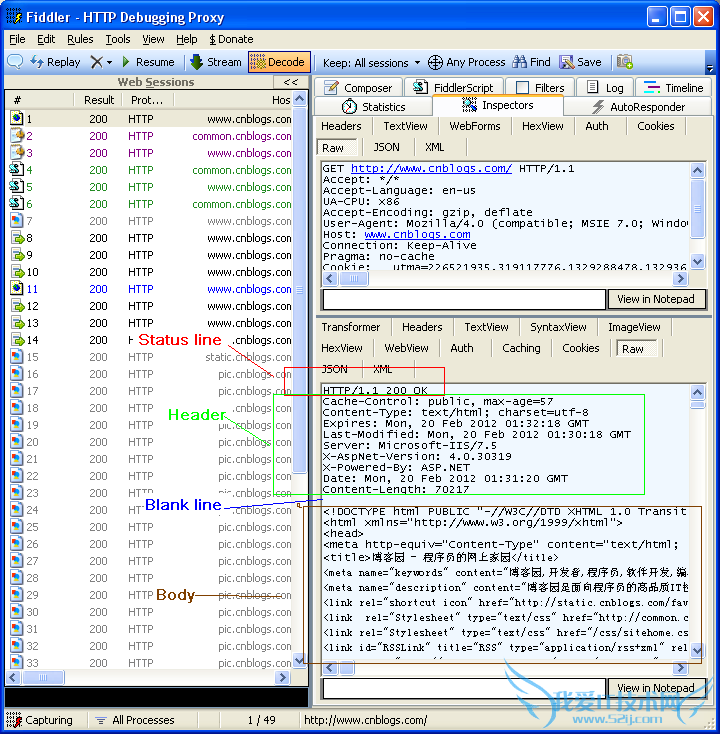Viewport: 720px width, 734px height.
Task: Open the Remove sessions X dropdown
Action: (102, 62)
